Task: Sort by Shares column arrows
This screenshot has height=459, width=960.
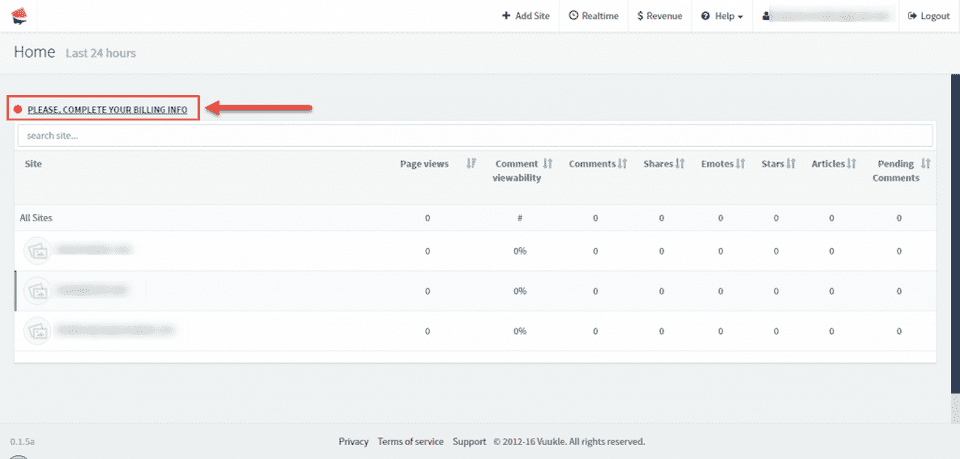Action: pyautogui.click(x=680, y=163)
